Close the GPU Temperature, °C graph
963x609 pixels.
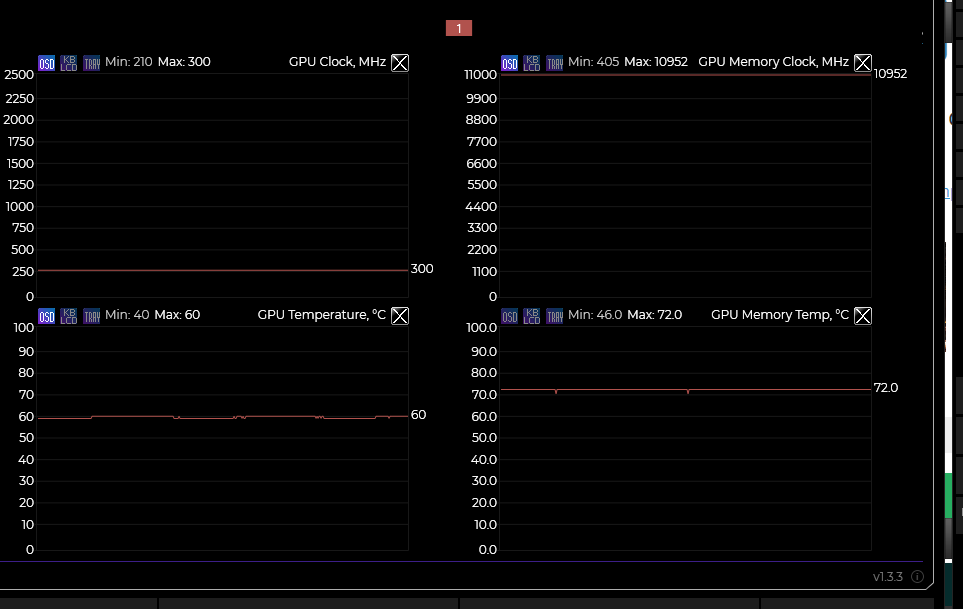(400, 316)
